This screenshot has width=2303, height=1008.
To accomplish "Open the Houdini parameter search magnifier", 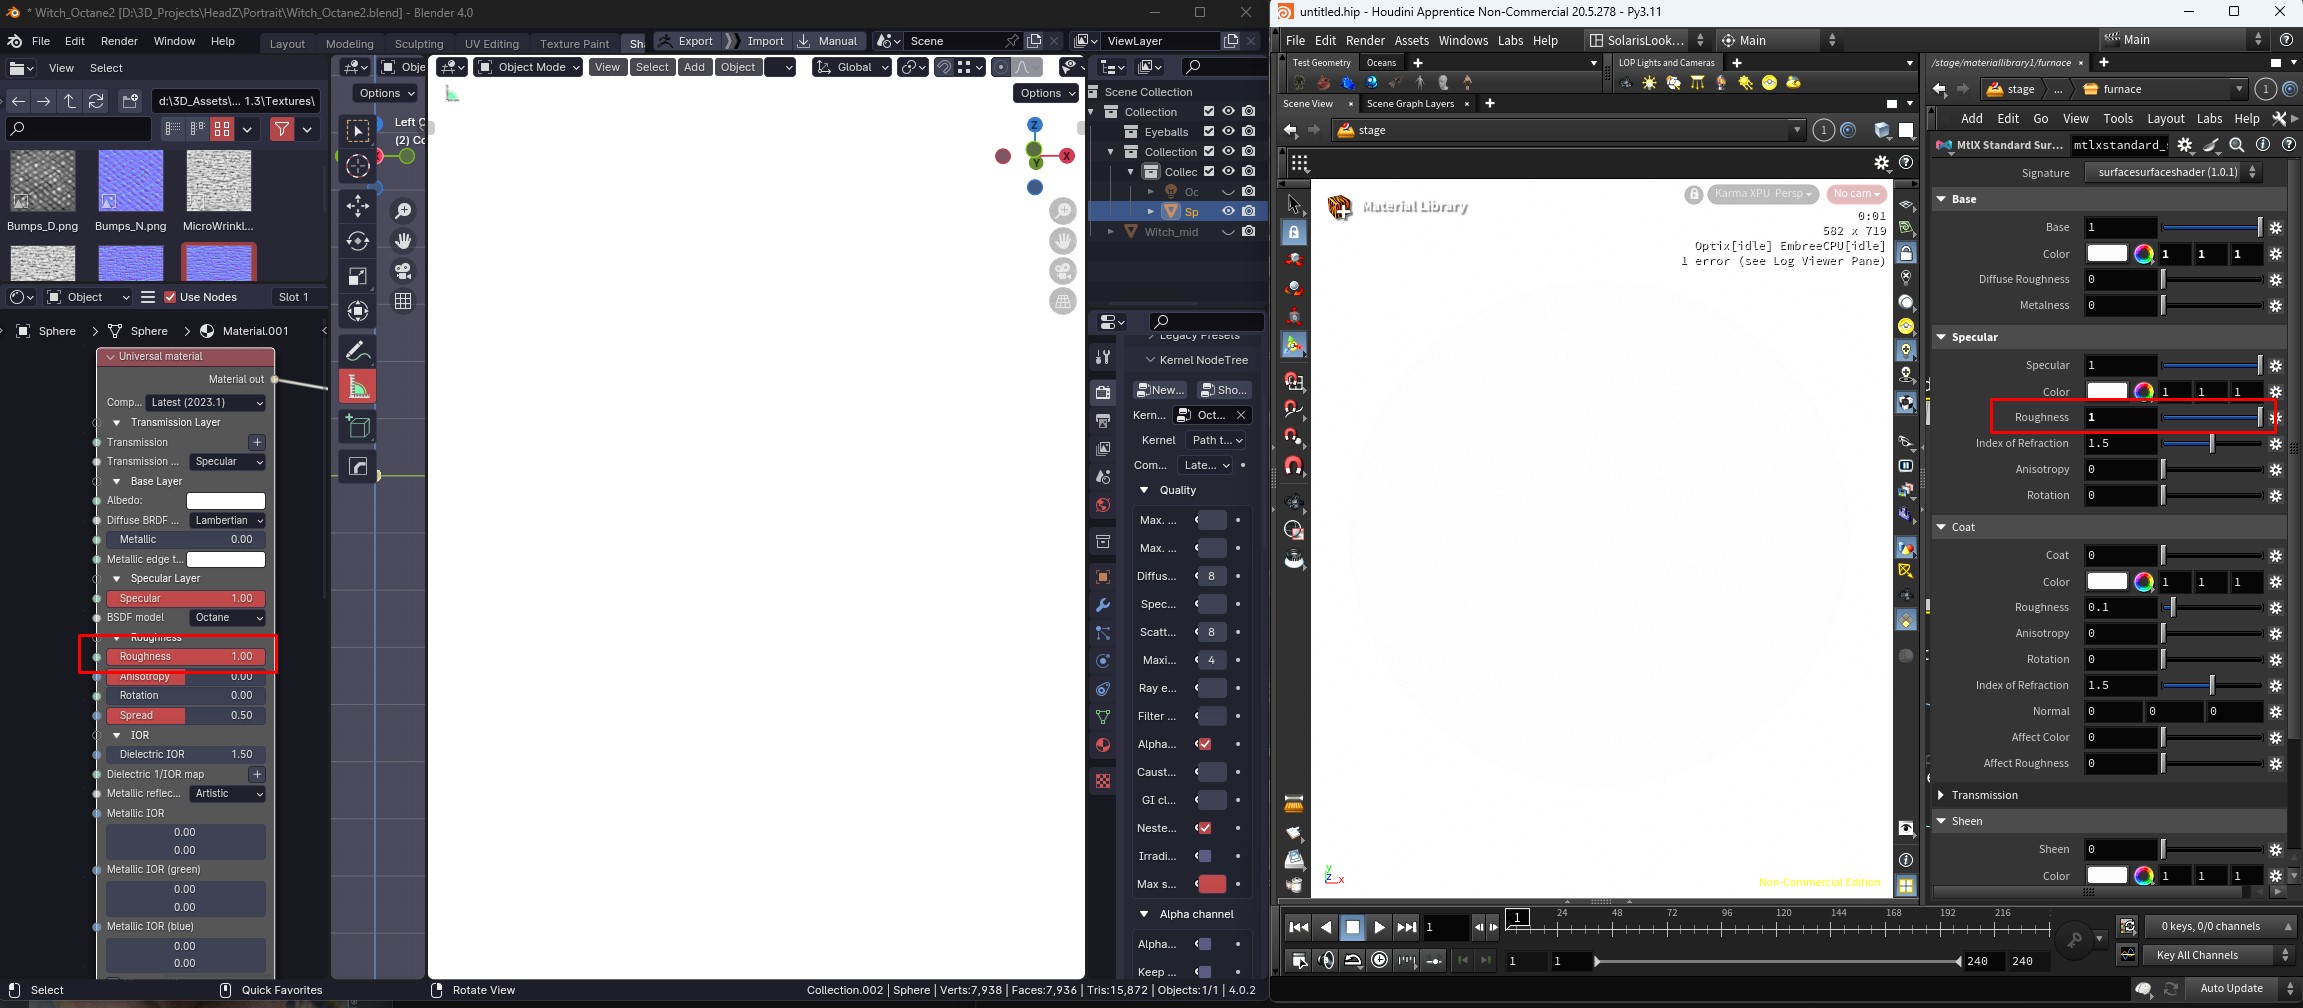I will click(2237, 145).
